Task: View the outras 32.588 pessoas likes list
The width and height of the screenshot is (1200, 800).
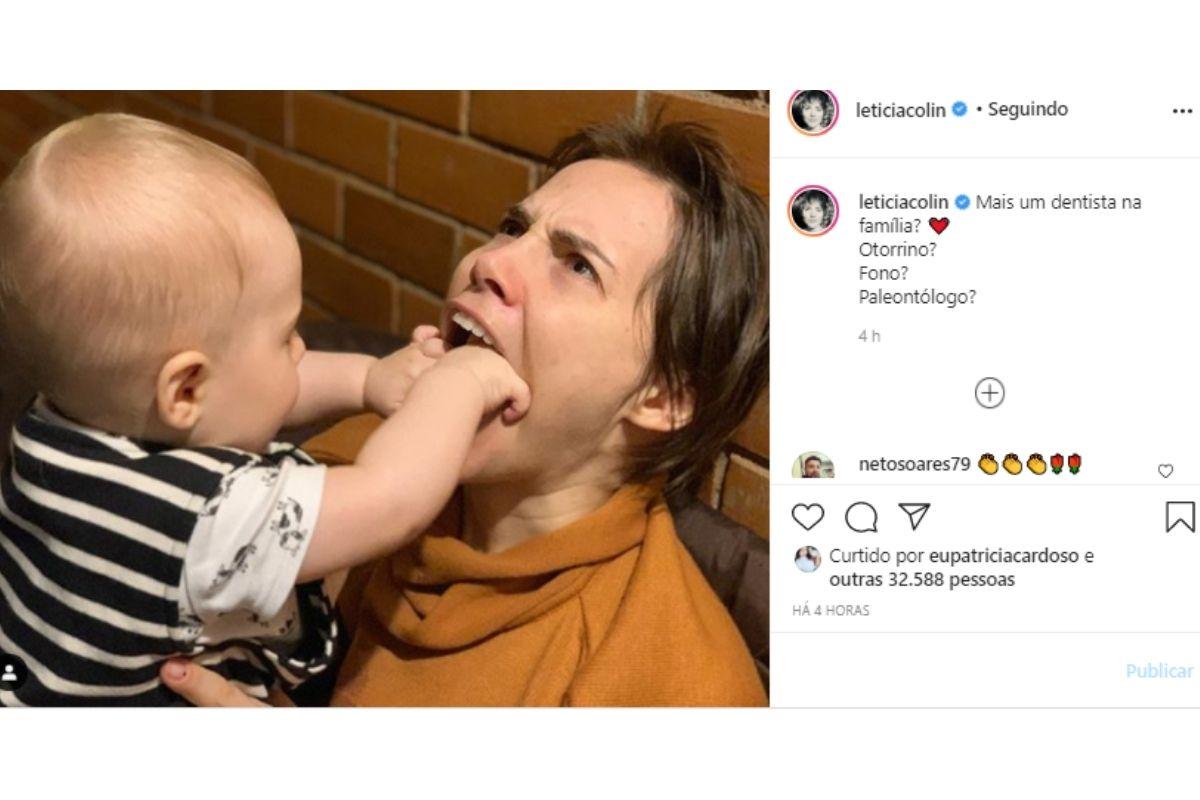Action: pos(922,580)
